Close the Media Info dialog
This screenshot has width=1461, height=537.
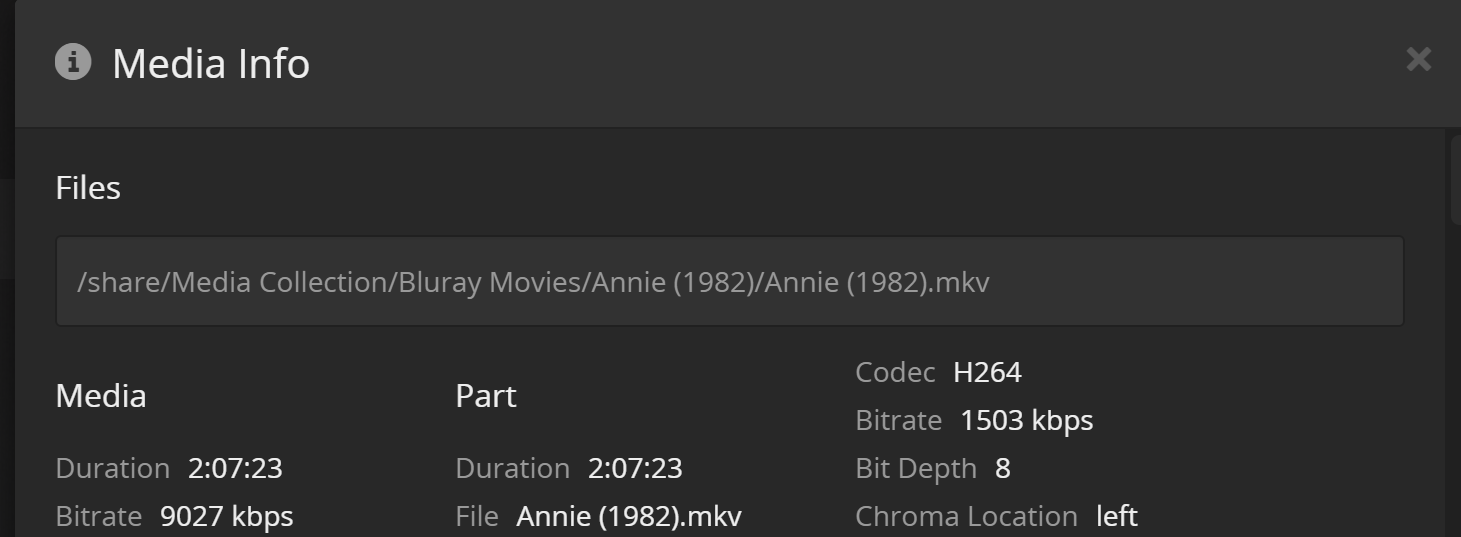pos(1418,60)
